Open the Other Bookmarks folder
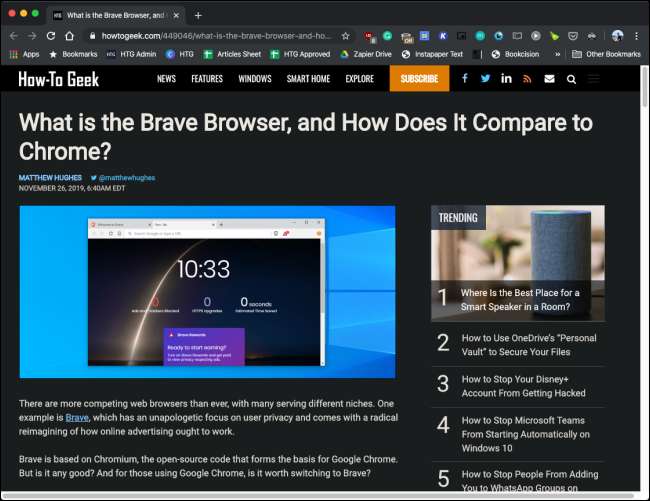Image resolution: width=650 pixels, height=501 pixels. pyautogui.click(x=606, y=54)
